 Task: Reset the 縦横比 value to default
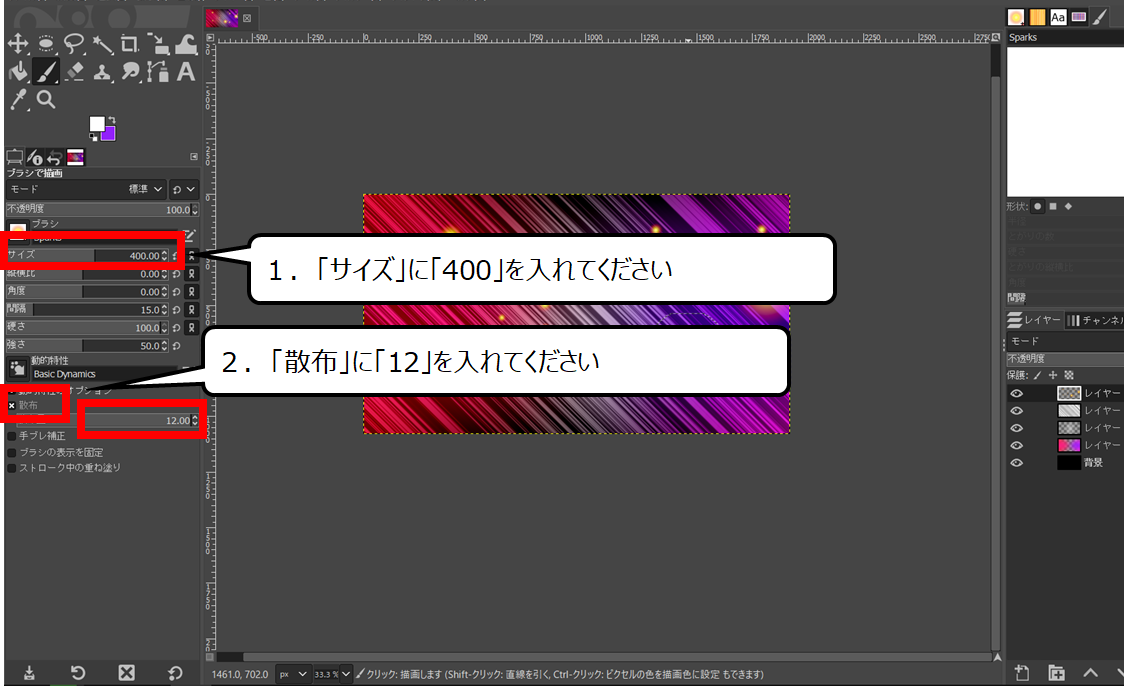click(x=176, y=274)
